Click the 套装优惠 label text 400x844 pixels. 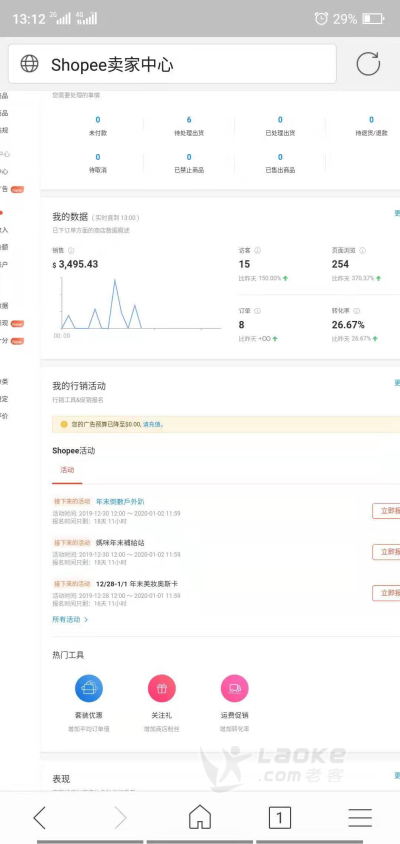pyautogui.click(x=89, y=715)
